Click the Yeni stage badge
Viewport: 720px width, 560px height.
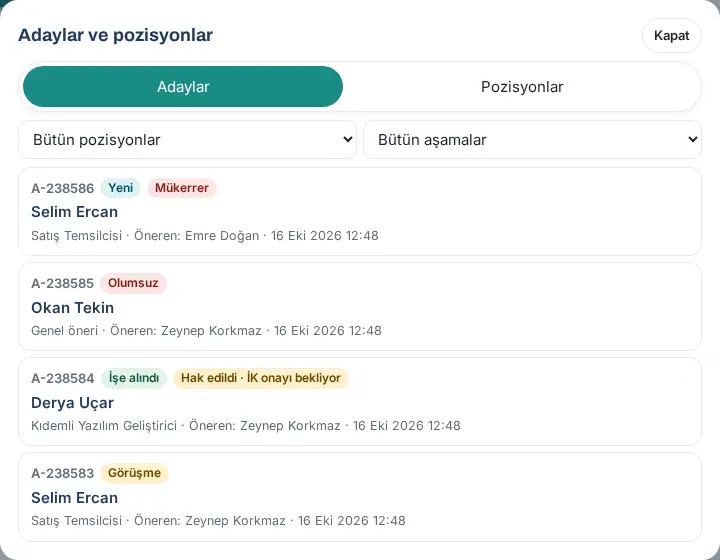pos(120,188)
